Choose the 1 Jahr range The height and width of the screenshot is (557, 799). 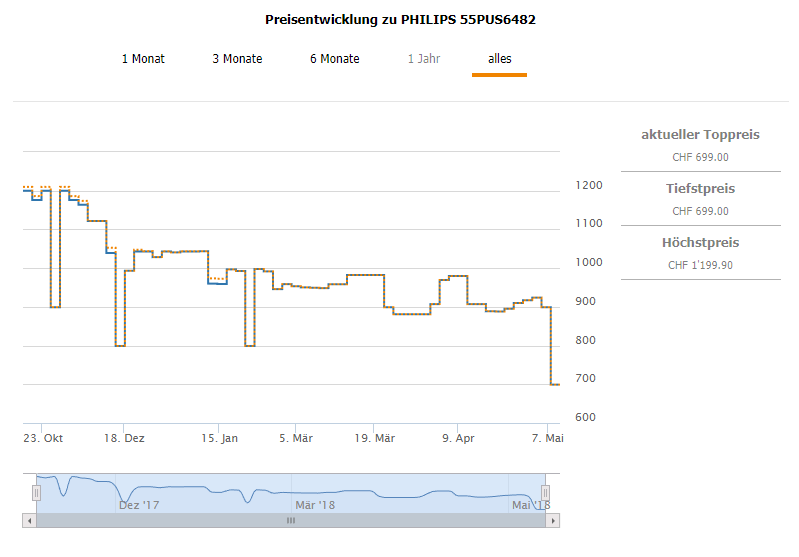pyautogui.click(x=423, y=59)
